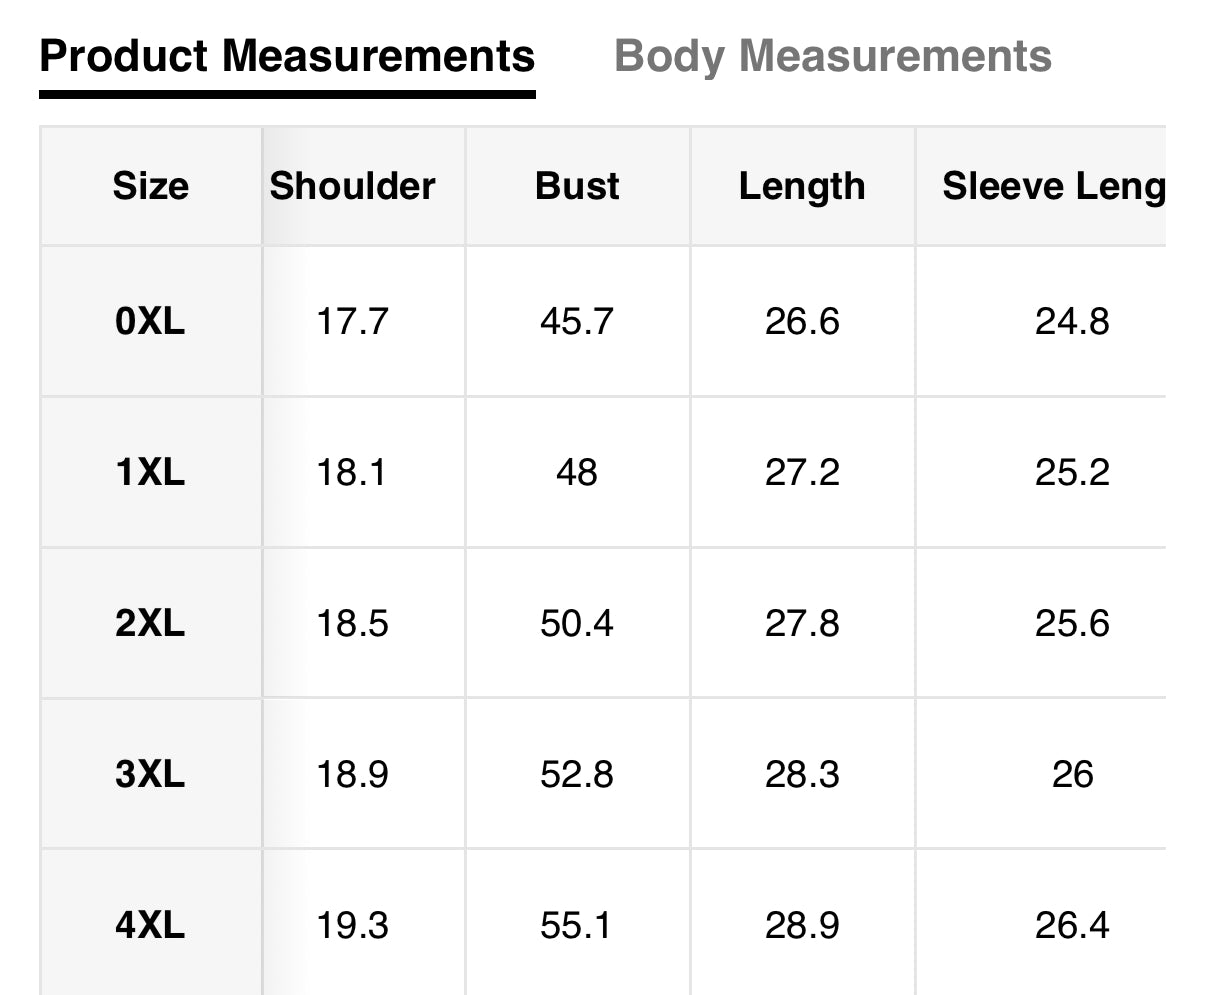Screen dimensions: 1206x995
Task: Select the Bust column header
Action: [577, 186]
